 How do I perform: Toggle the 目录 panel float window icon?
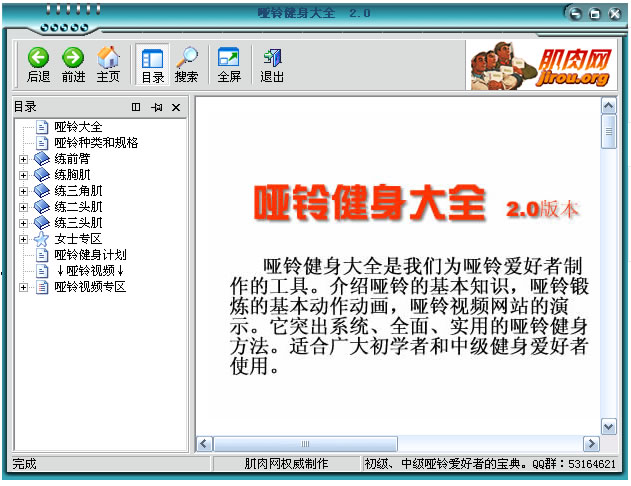(x=136, y=107)
